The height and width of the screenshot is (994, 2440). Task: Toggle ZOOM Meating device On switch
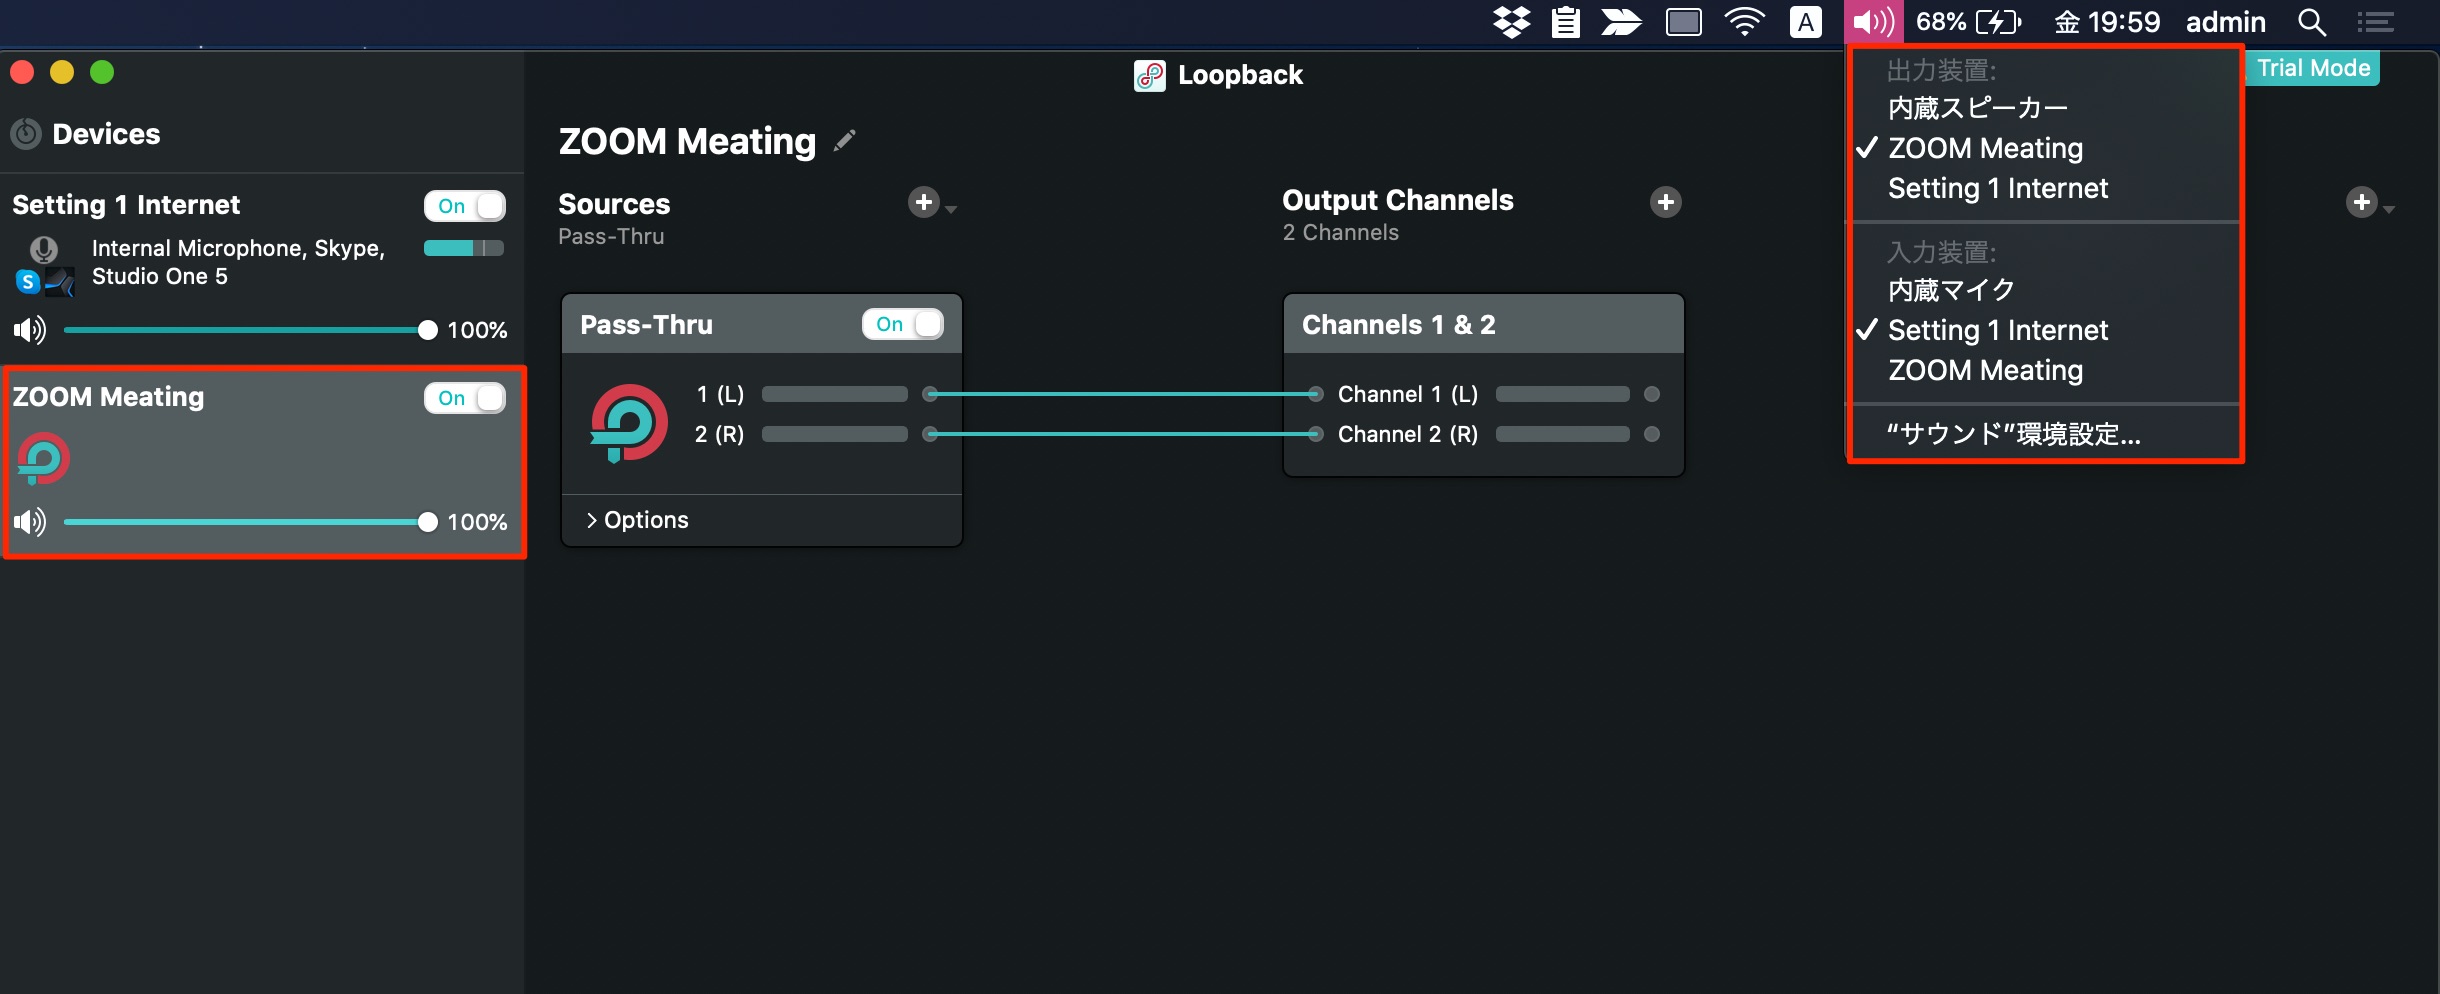[465, 398]
